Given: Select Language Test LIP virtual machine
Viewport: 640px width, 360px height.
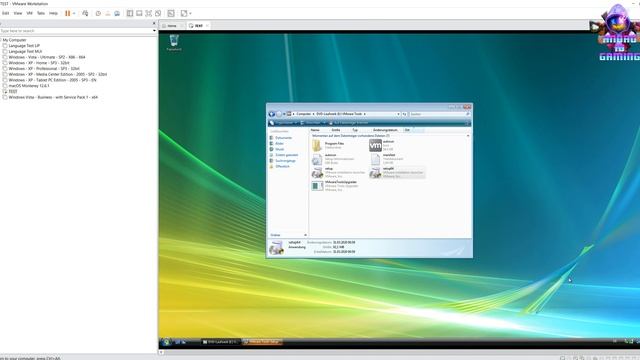Looking at the screenshot, I should (24, 46).
